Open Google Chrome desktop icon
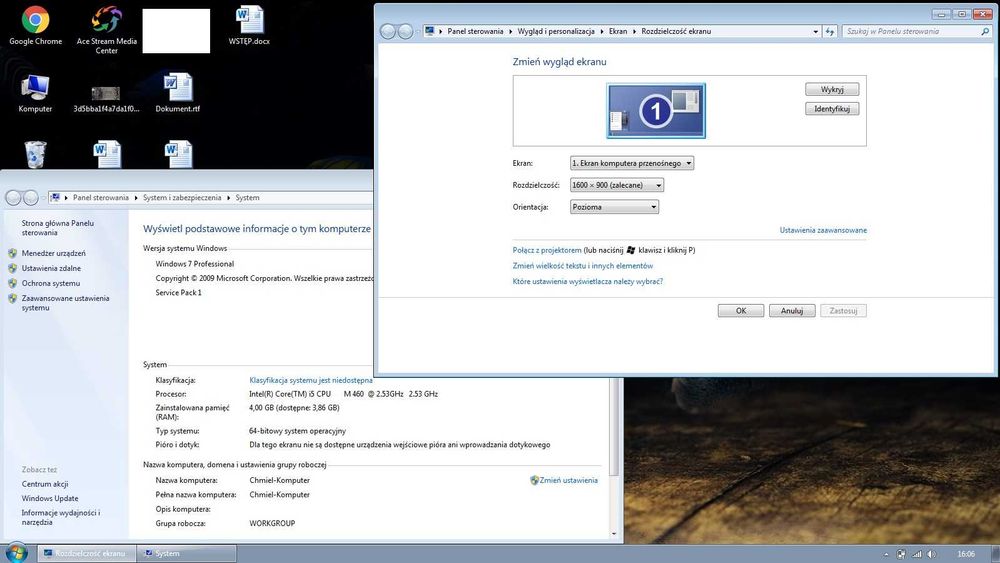 pos(36,26)
